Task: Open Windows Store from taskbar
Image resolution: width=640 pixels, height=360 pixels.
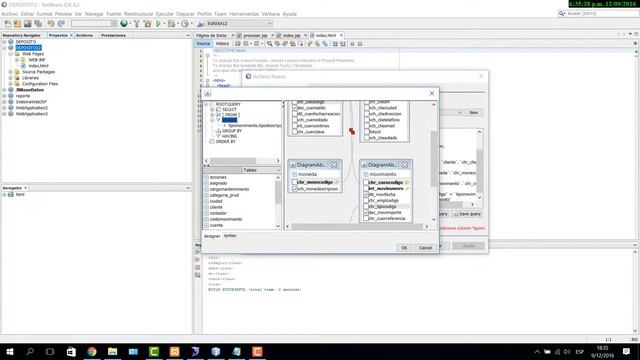Action: (x=71, y=351)
